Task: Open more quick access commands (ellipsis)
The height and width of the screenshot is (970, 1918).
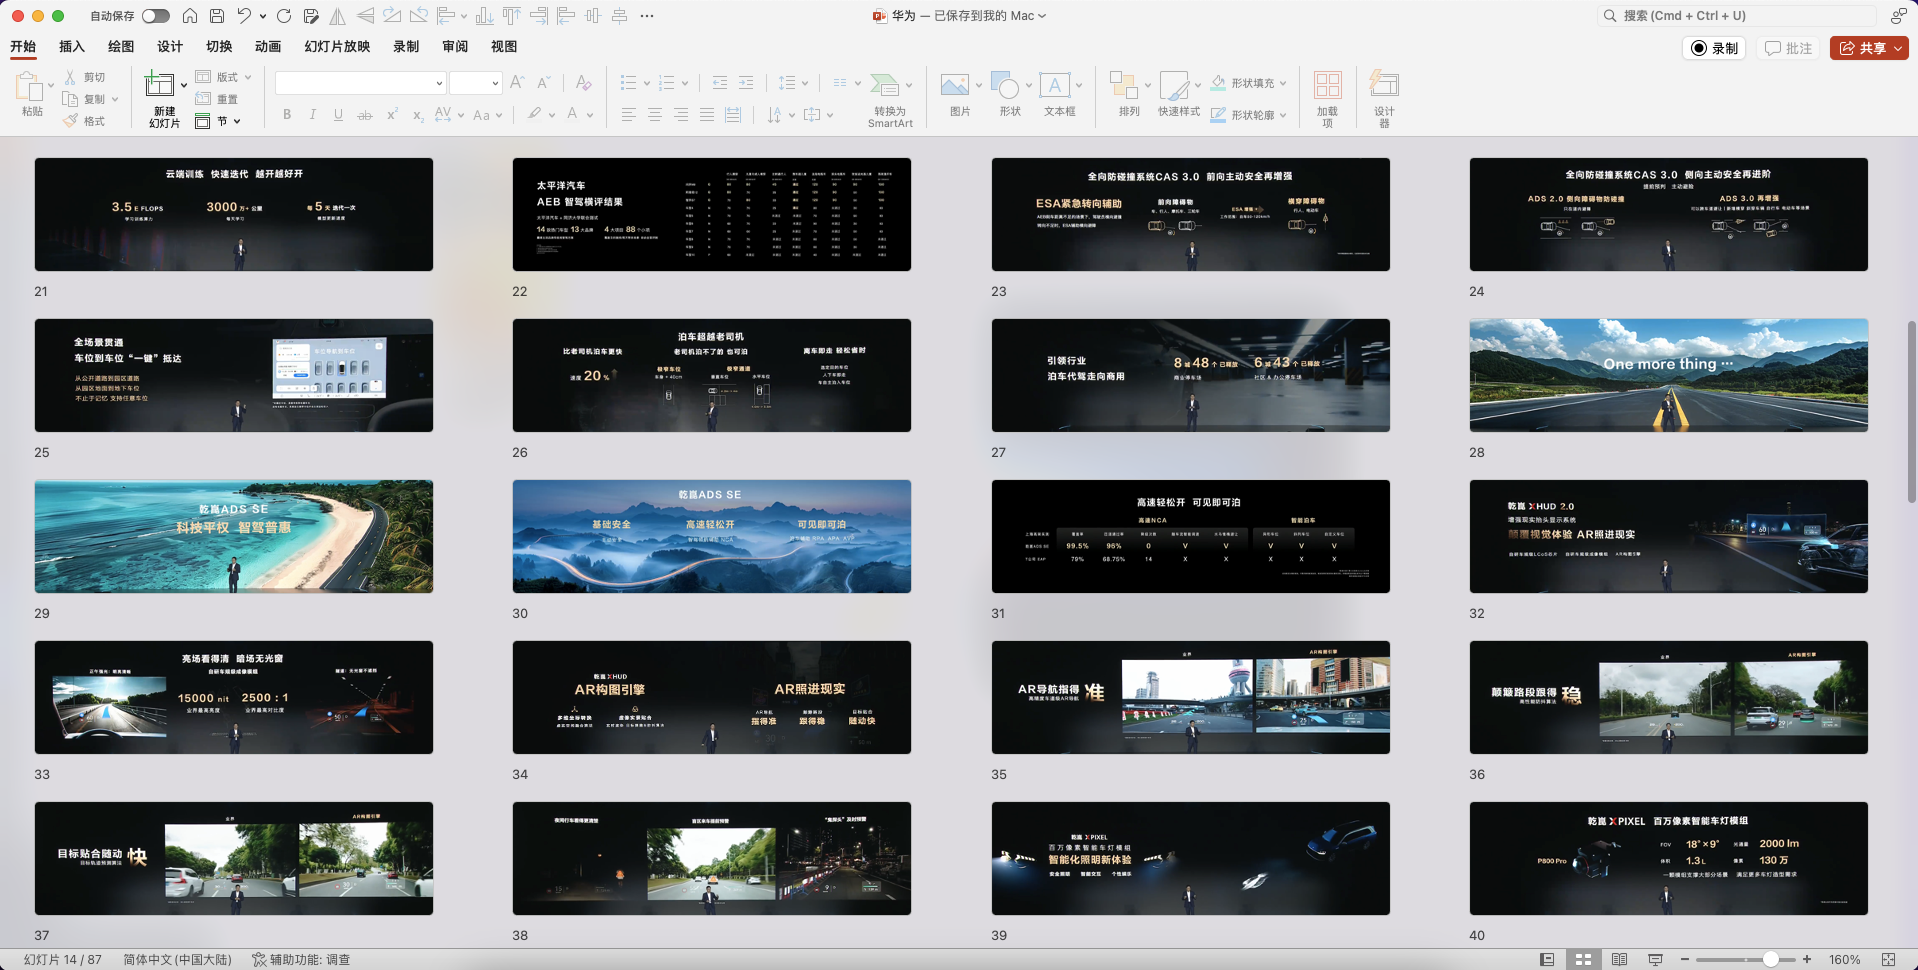Action: tap(647, 16)
